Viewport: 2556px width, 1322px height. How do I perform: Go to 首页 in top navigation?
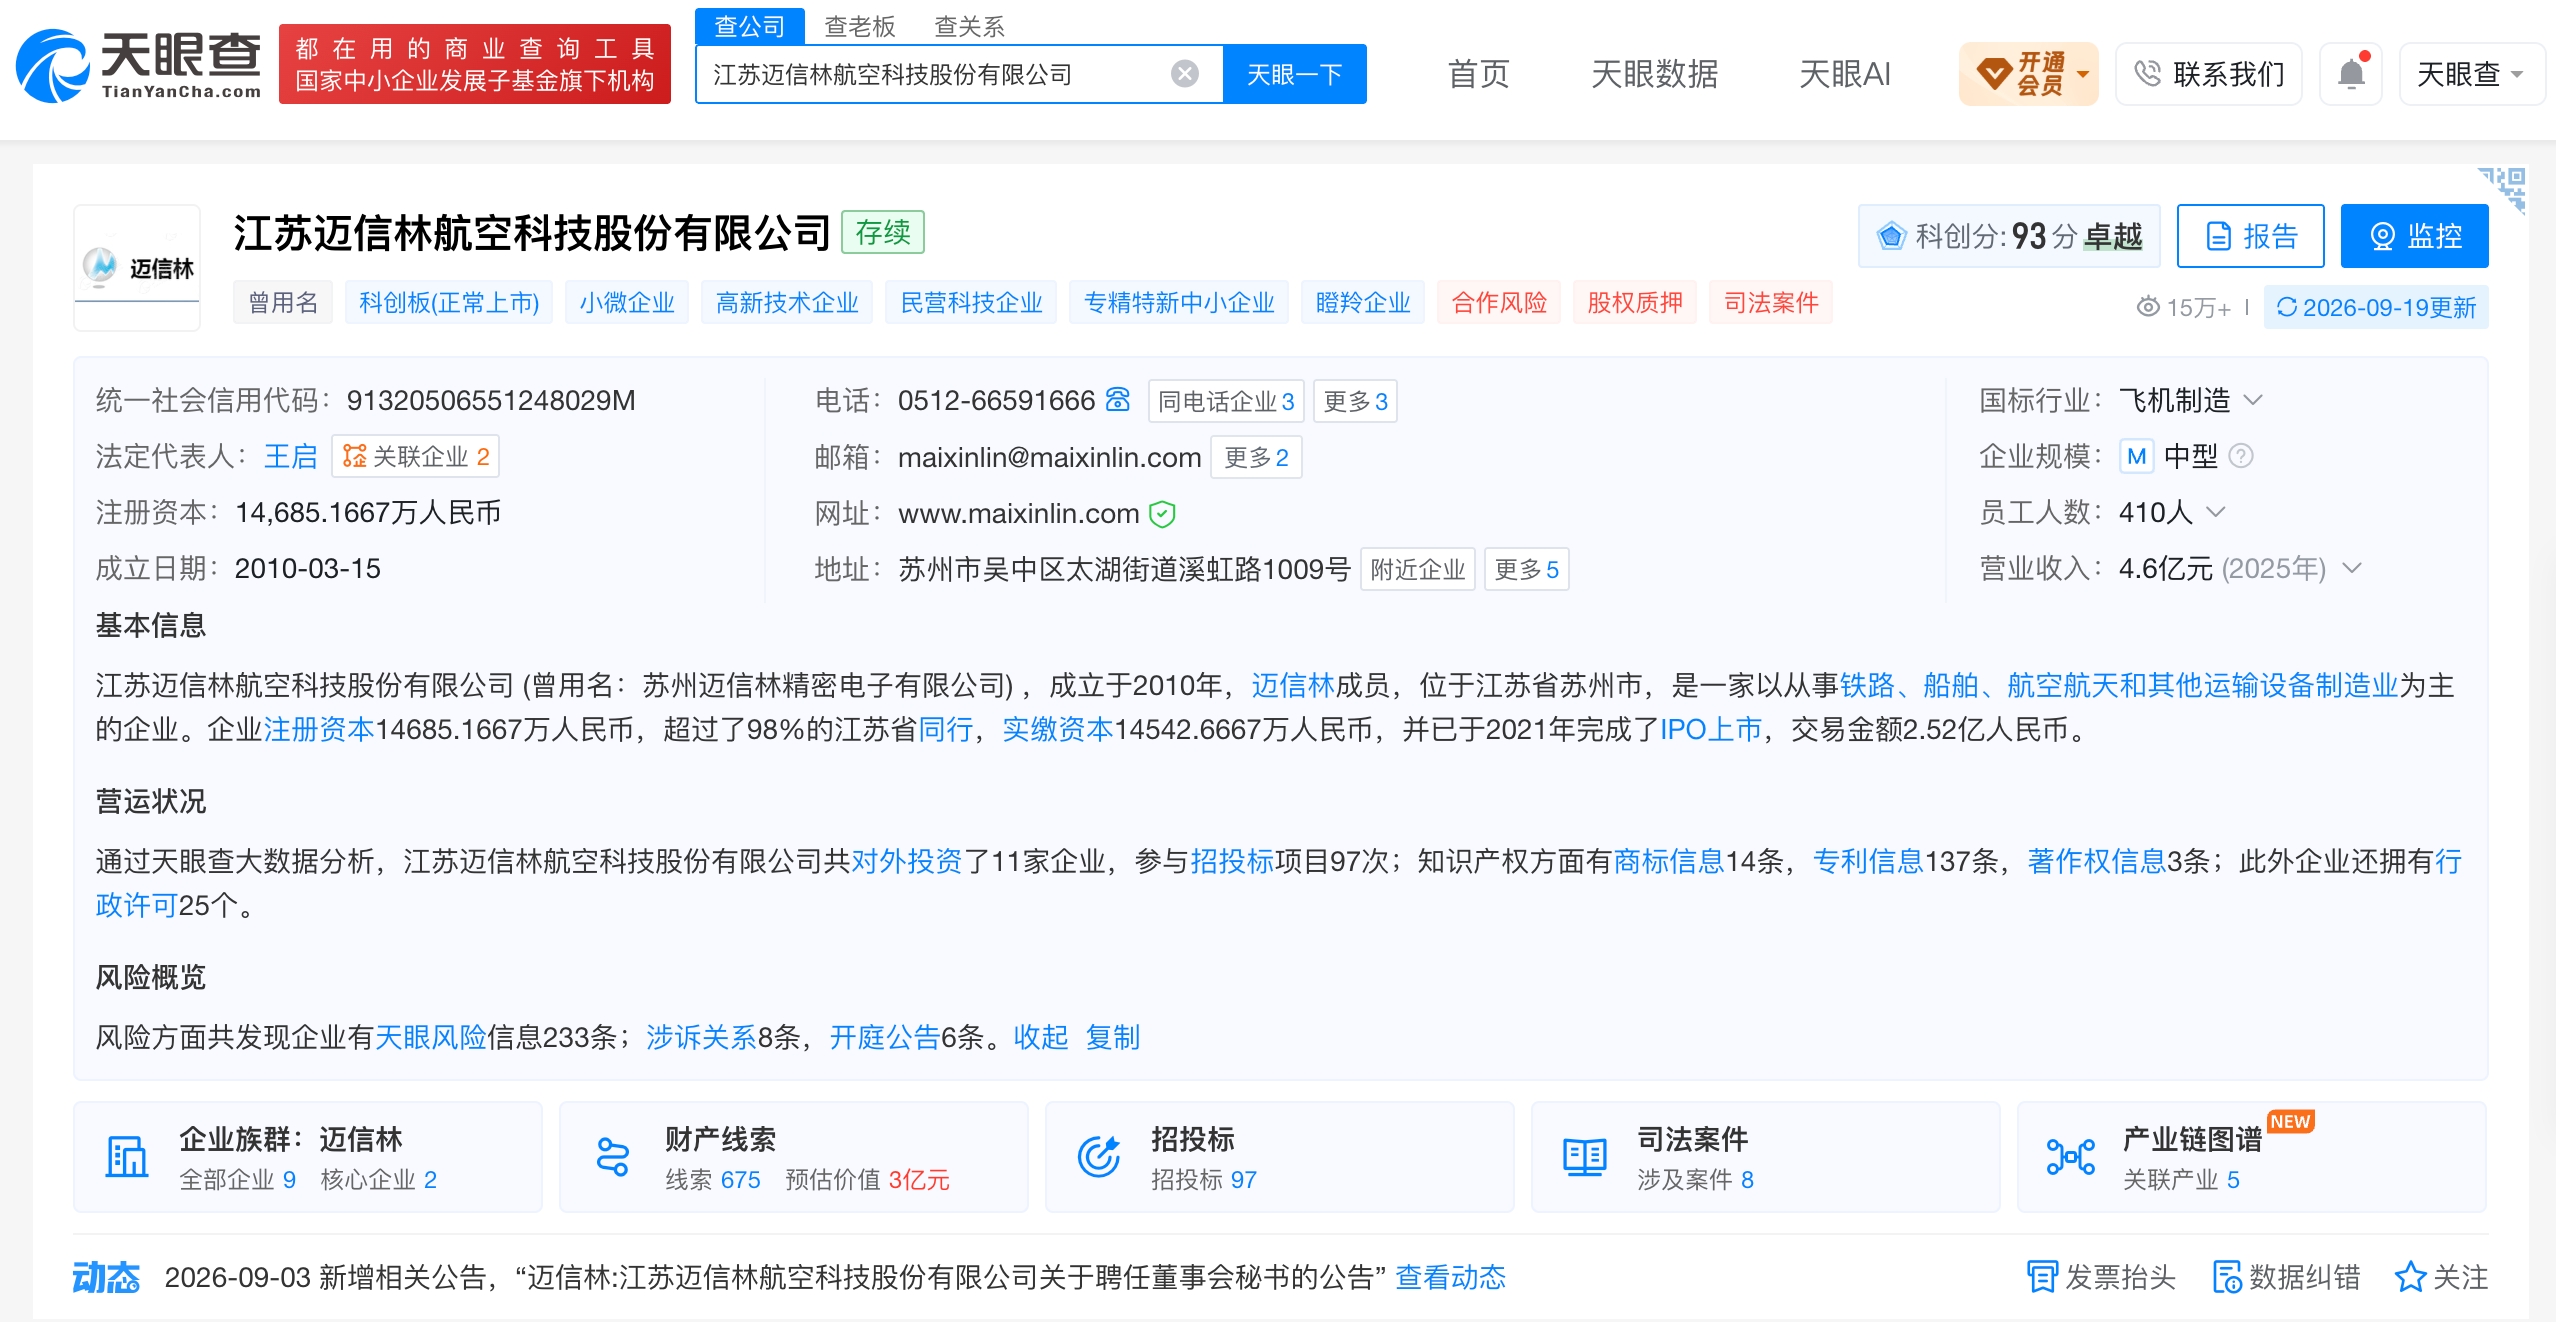pos(1479,74)
